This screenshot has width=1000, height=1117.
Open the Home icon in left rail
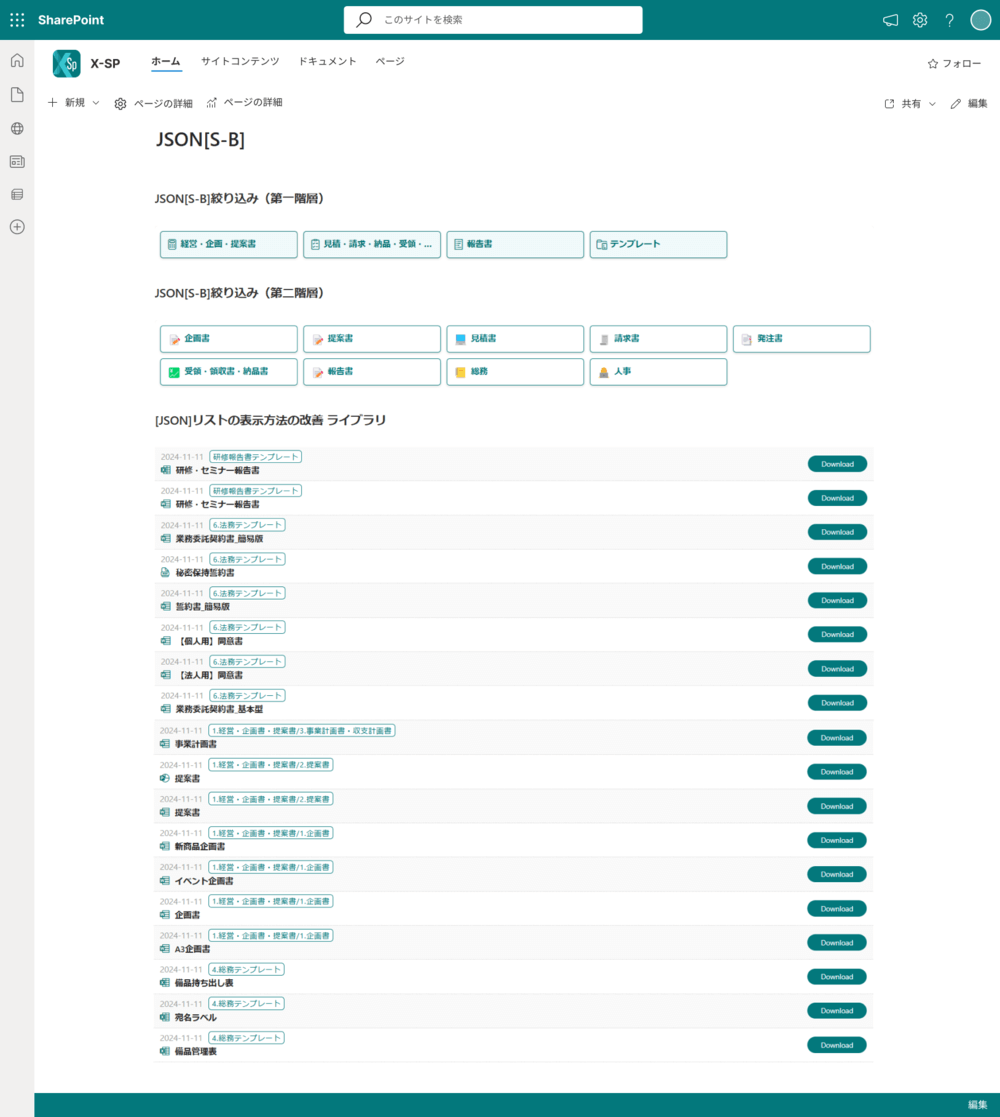pos(17,61)
